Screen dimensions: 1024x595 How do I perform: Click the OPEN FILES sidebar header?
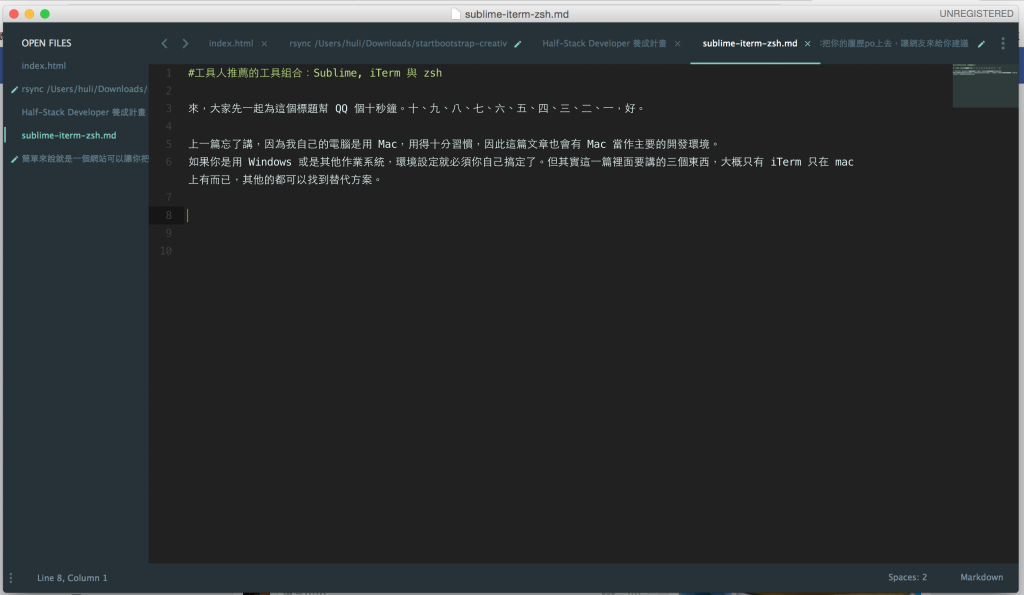[x=46, y=43]
